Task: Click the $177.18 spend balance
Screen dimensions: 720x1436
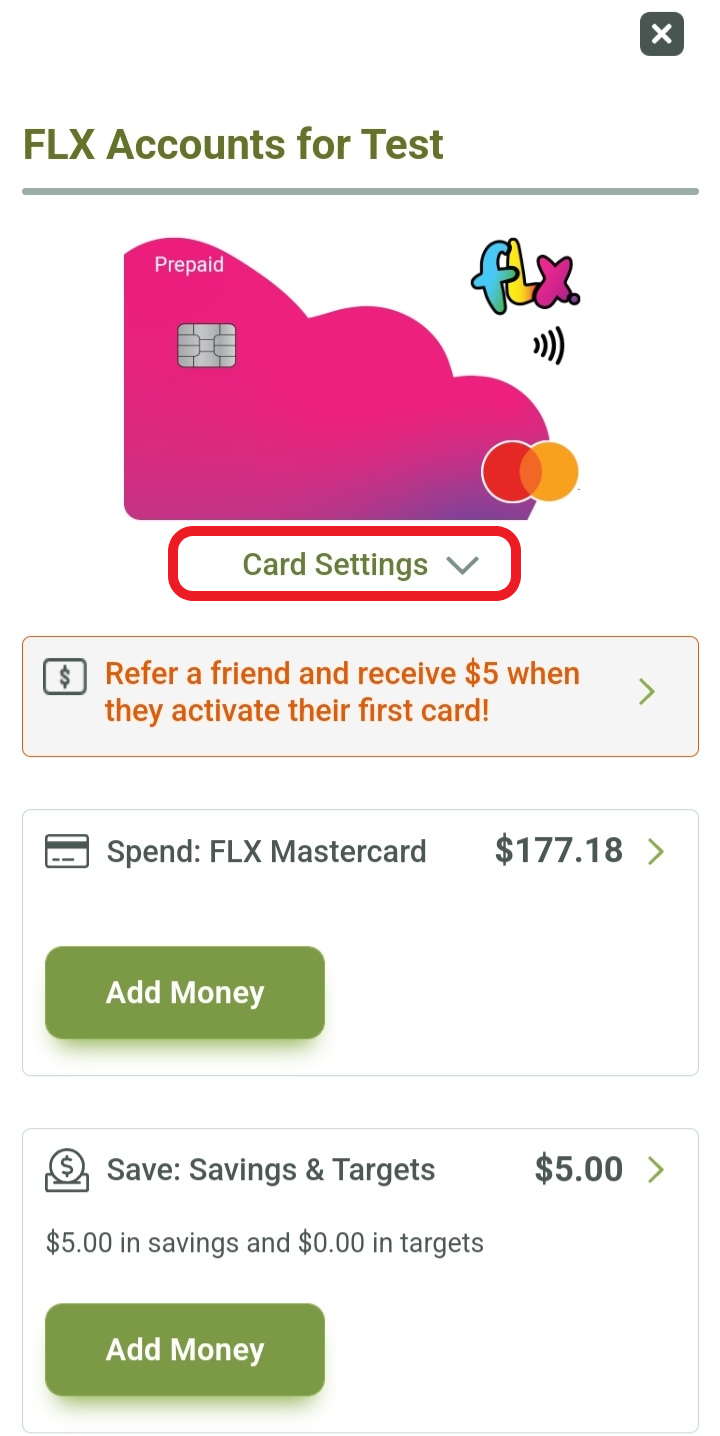Action: click(x=558, y=850)
